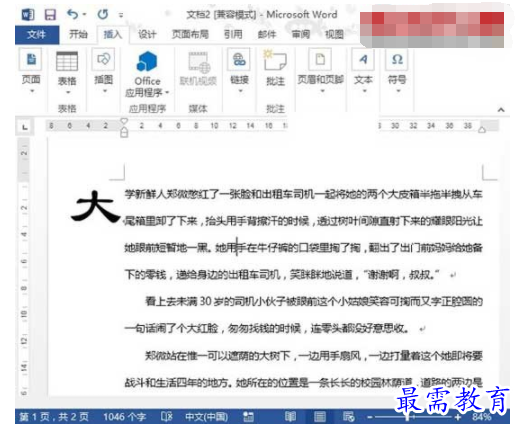Switch to the 邮件 (Mailings) tab

pyautogui.click(x=267, y=34)
